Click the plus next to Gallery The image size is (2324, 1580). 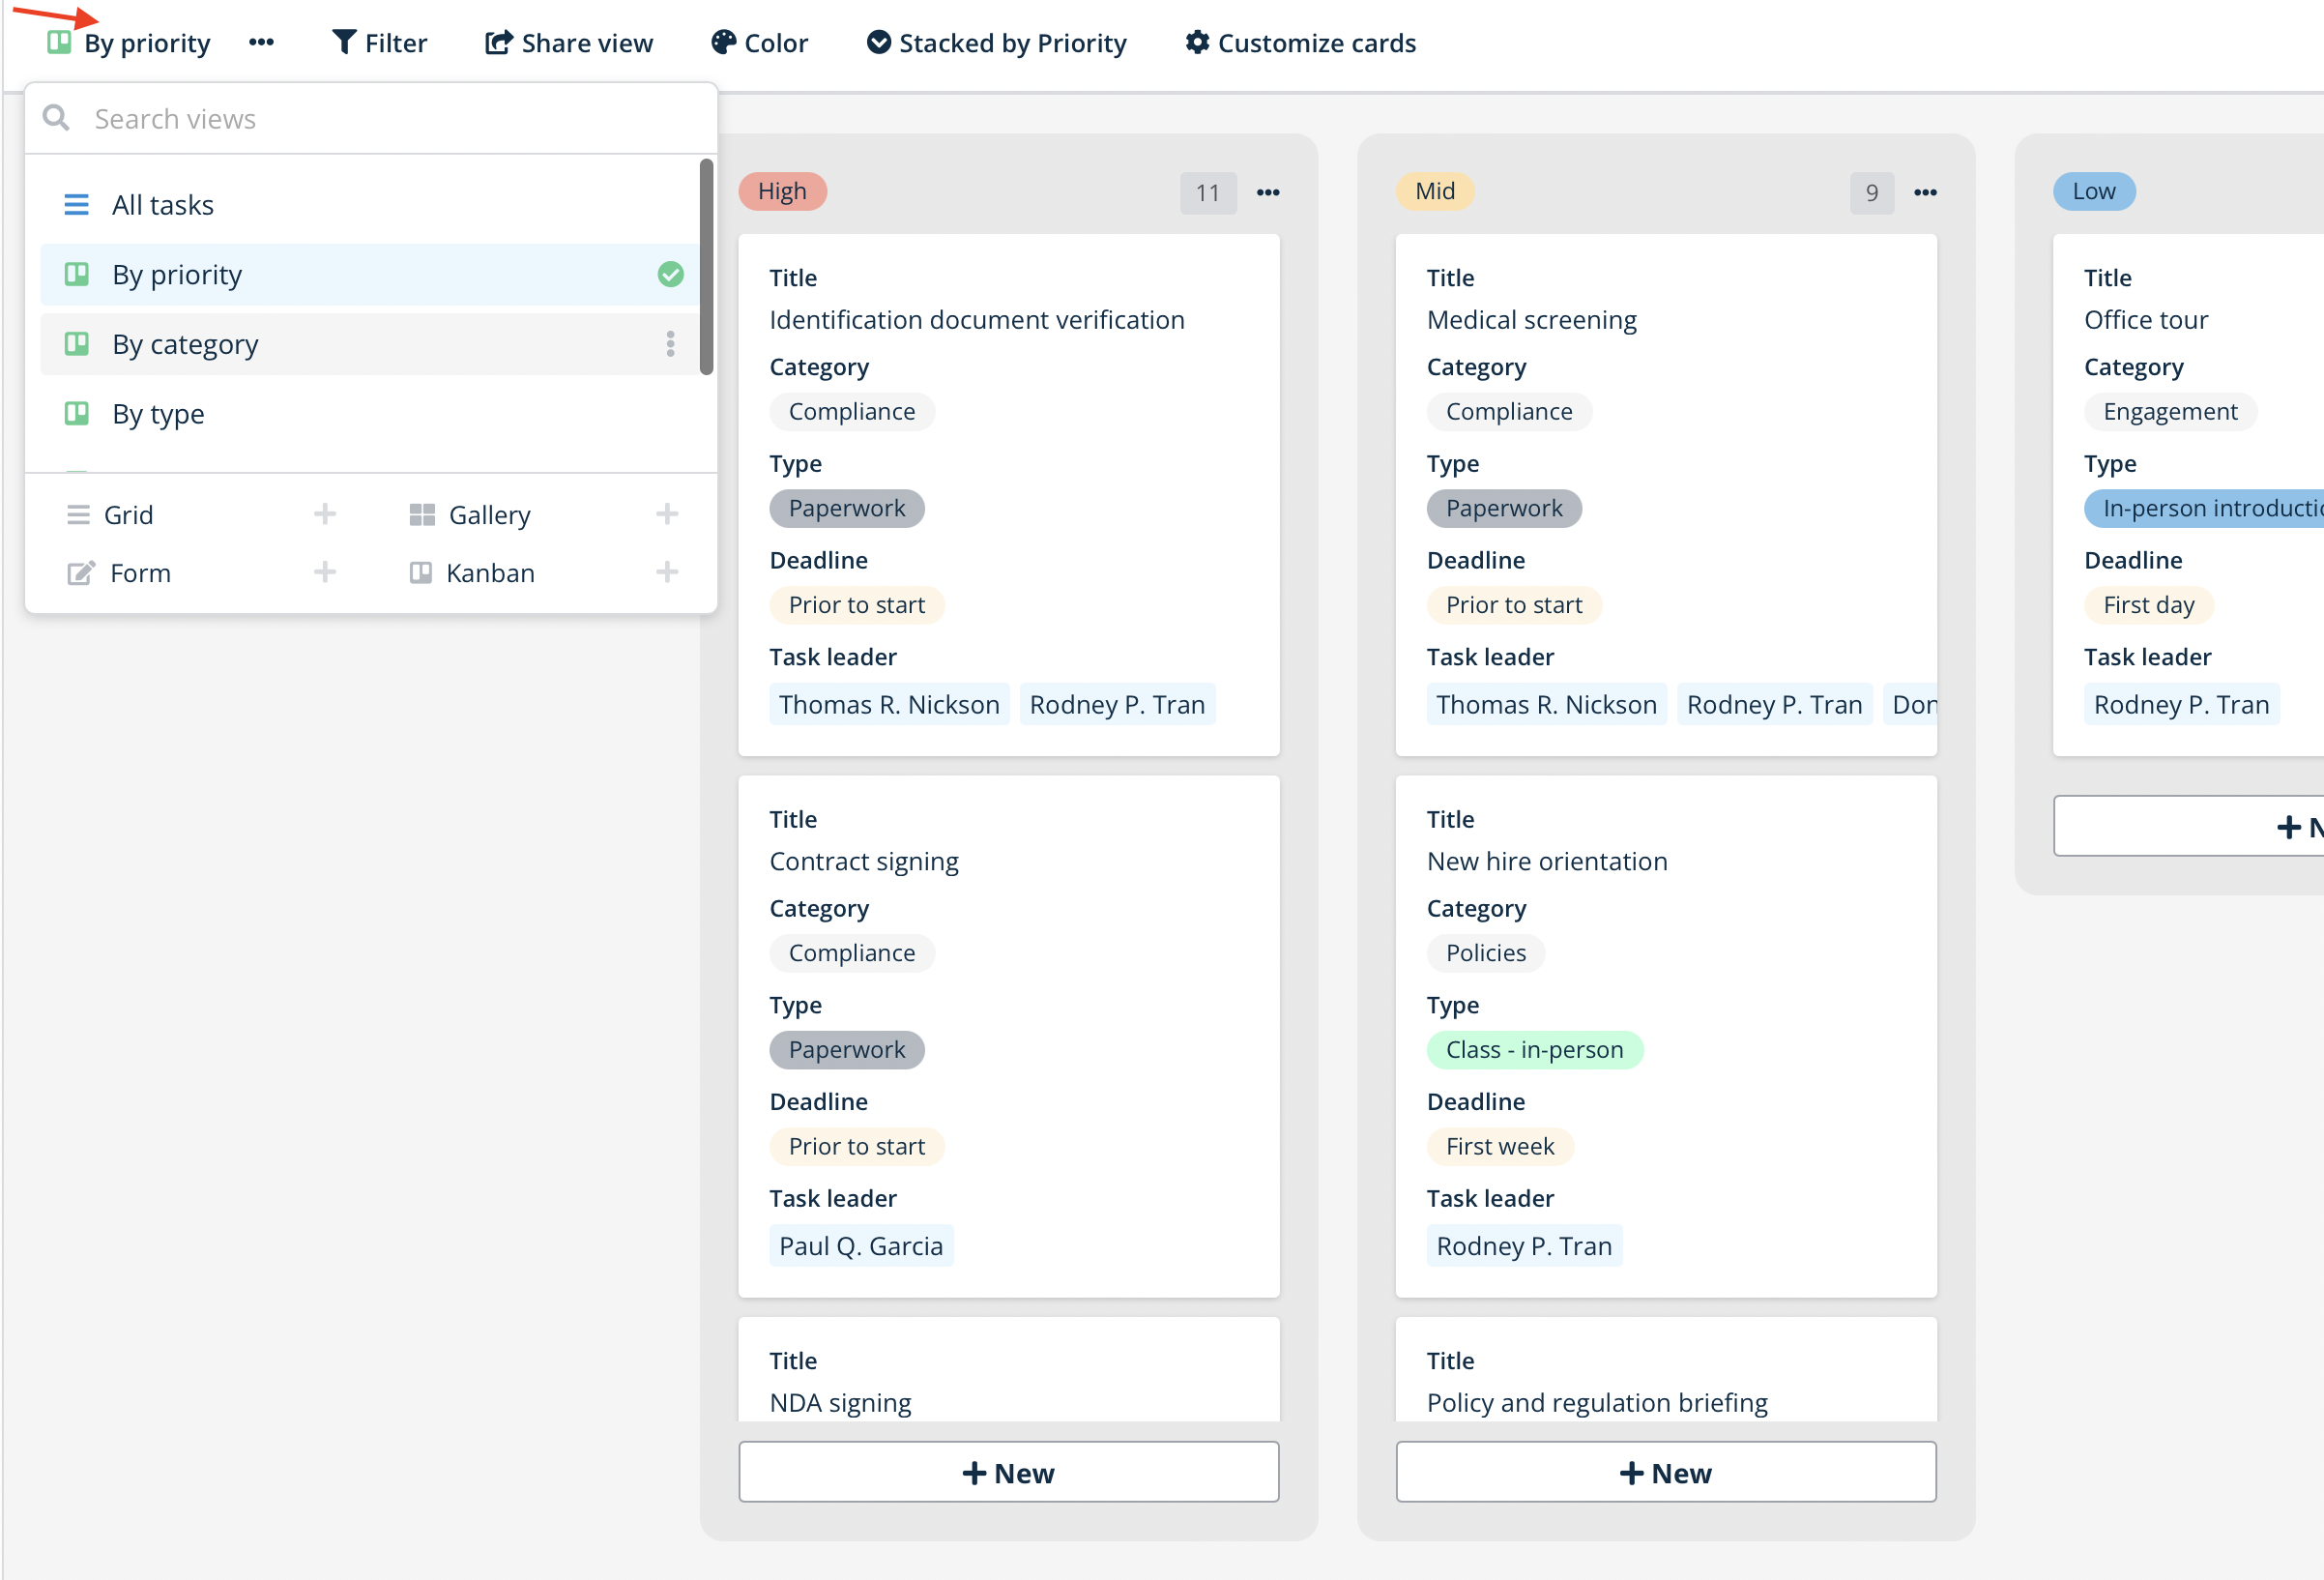667,514
